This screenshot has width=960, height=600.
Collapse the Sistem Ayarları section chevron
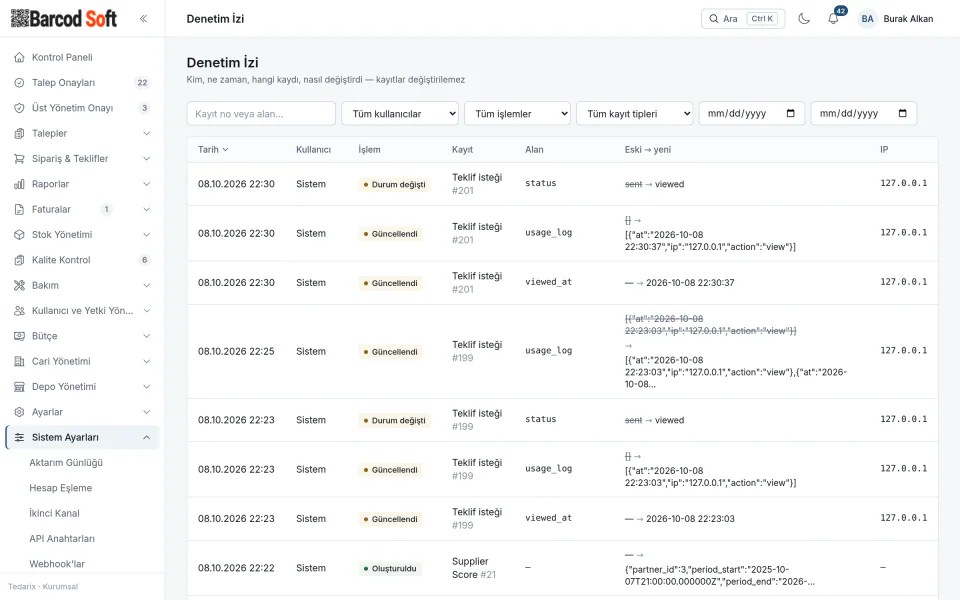tap(147, 437)
